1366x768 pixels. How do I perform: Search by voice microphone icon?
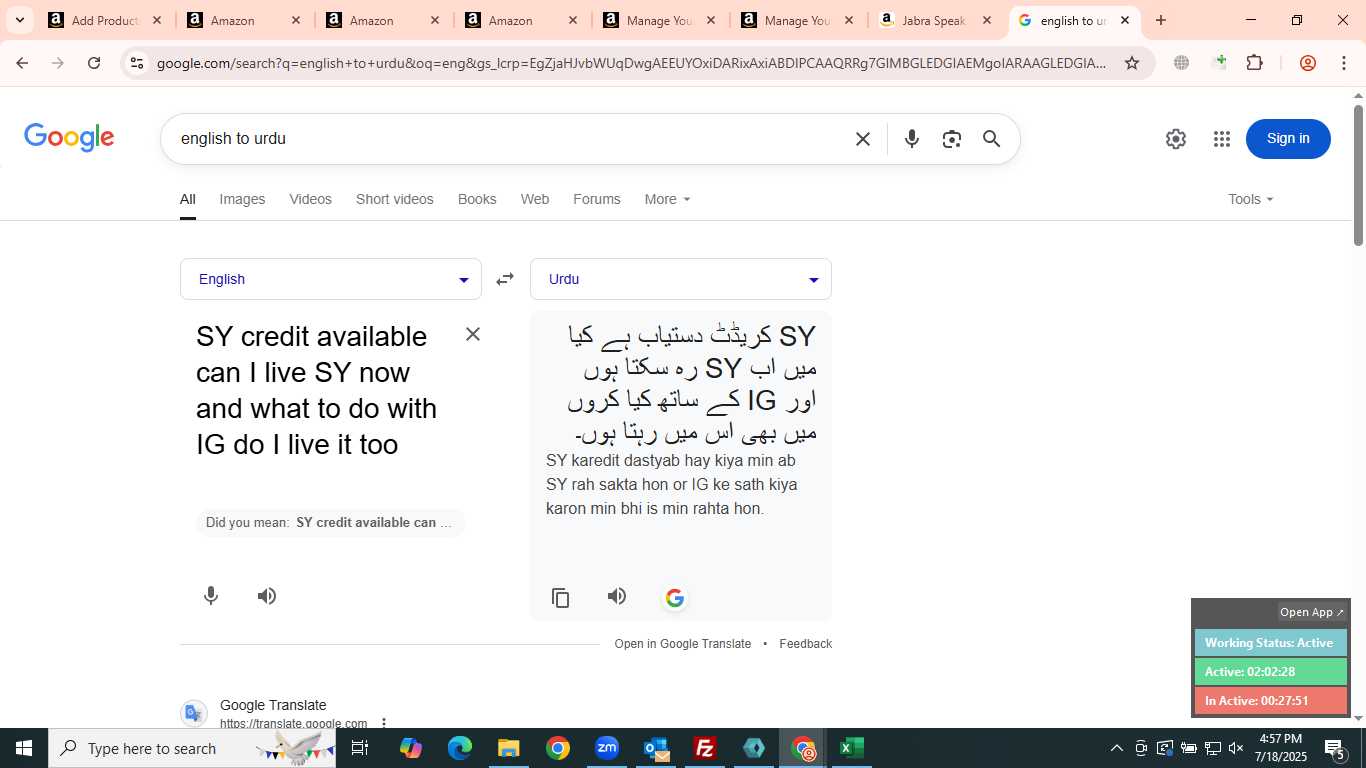tap(911, 139)
